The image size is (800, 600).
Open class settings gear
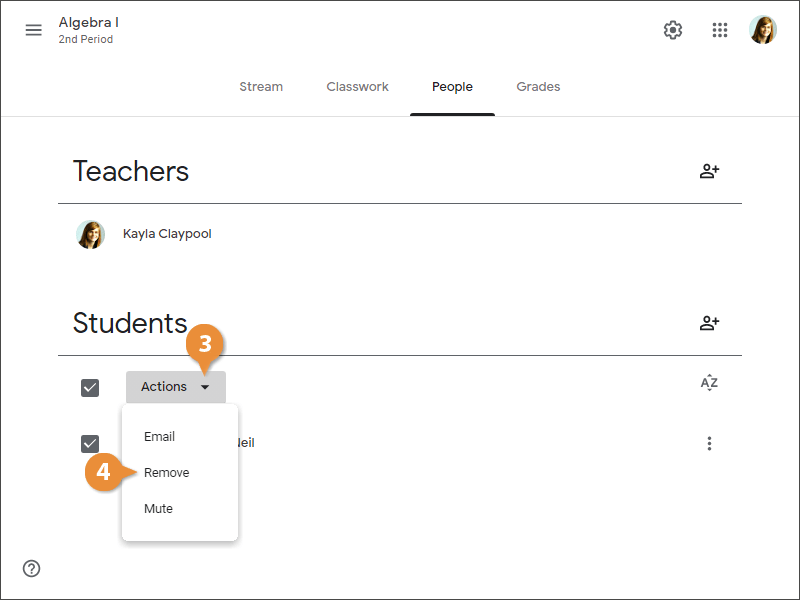[x=673, y=30]
